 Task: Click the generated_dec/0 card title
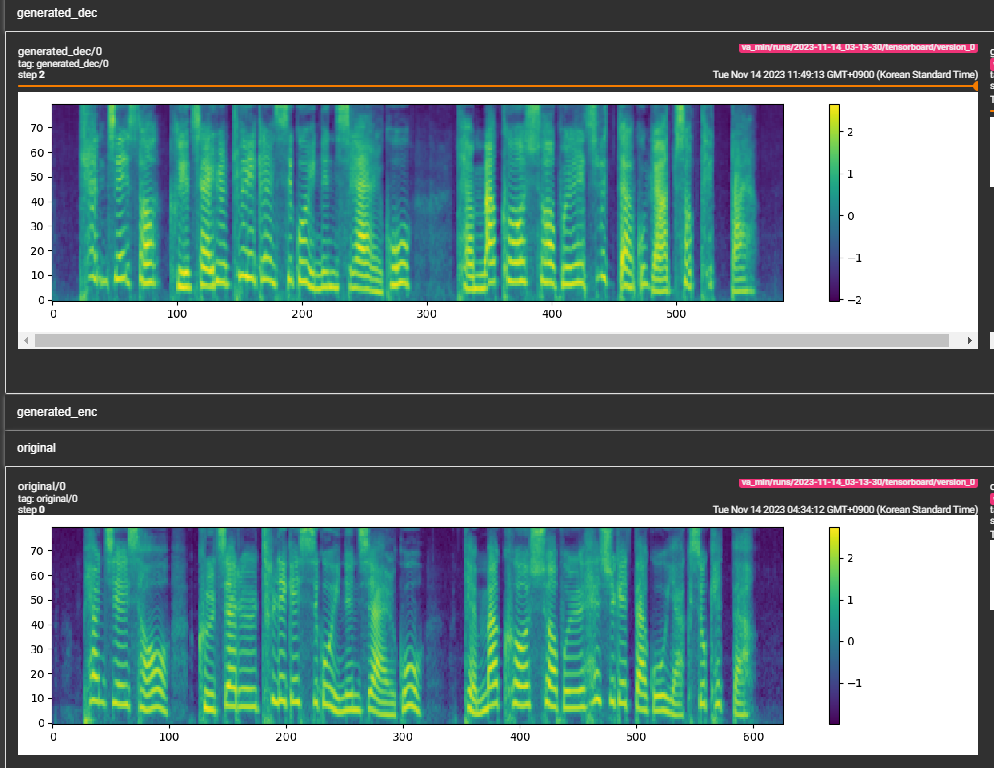tap(60, 51)
